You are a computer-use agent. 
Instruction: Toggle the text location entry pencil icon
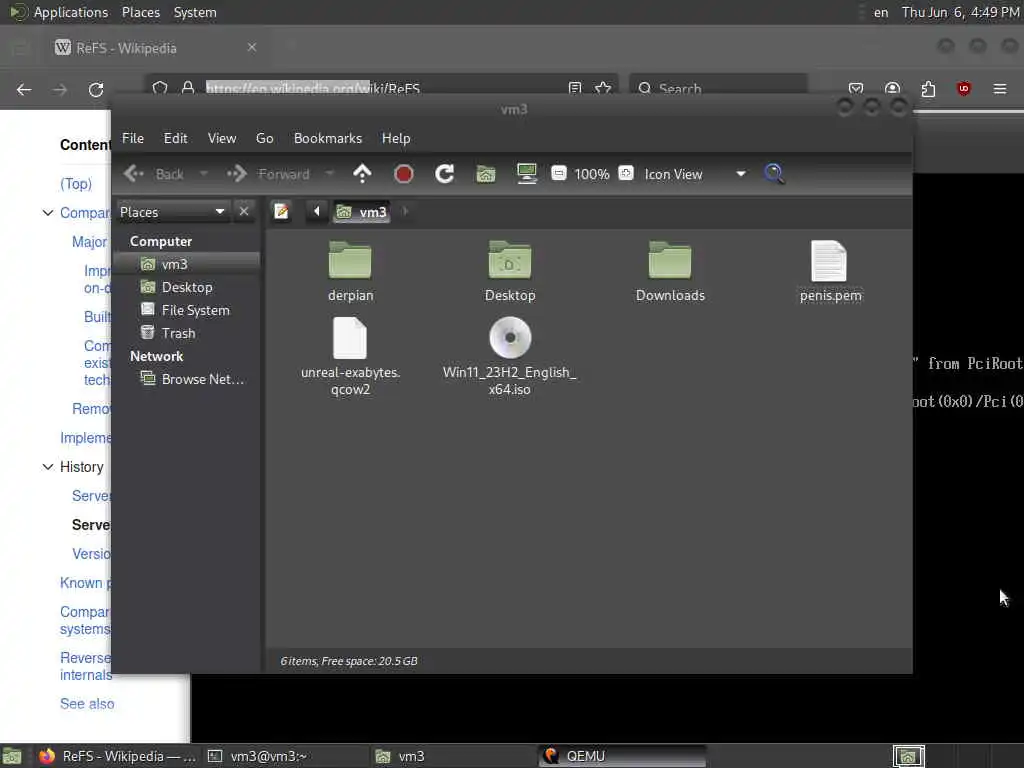click(x=281, y=212)
